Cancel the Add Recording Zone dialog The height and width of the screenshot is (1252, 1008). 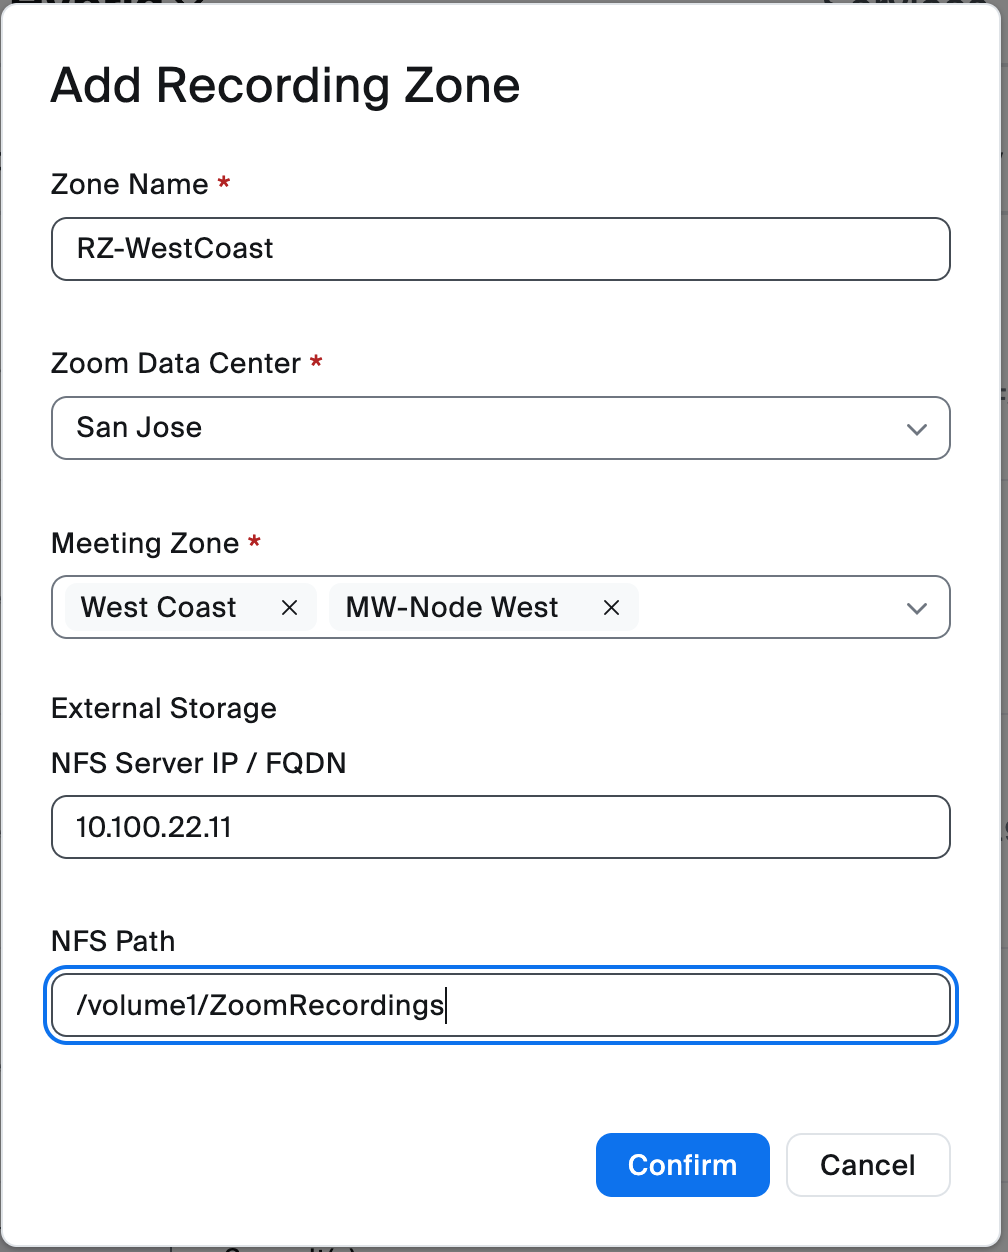867,1165
